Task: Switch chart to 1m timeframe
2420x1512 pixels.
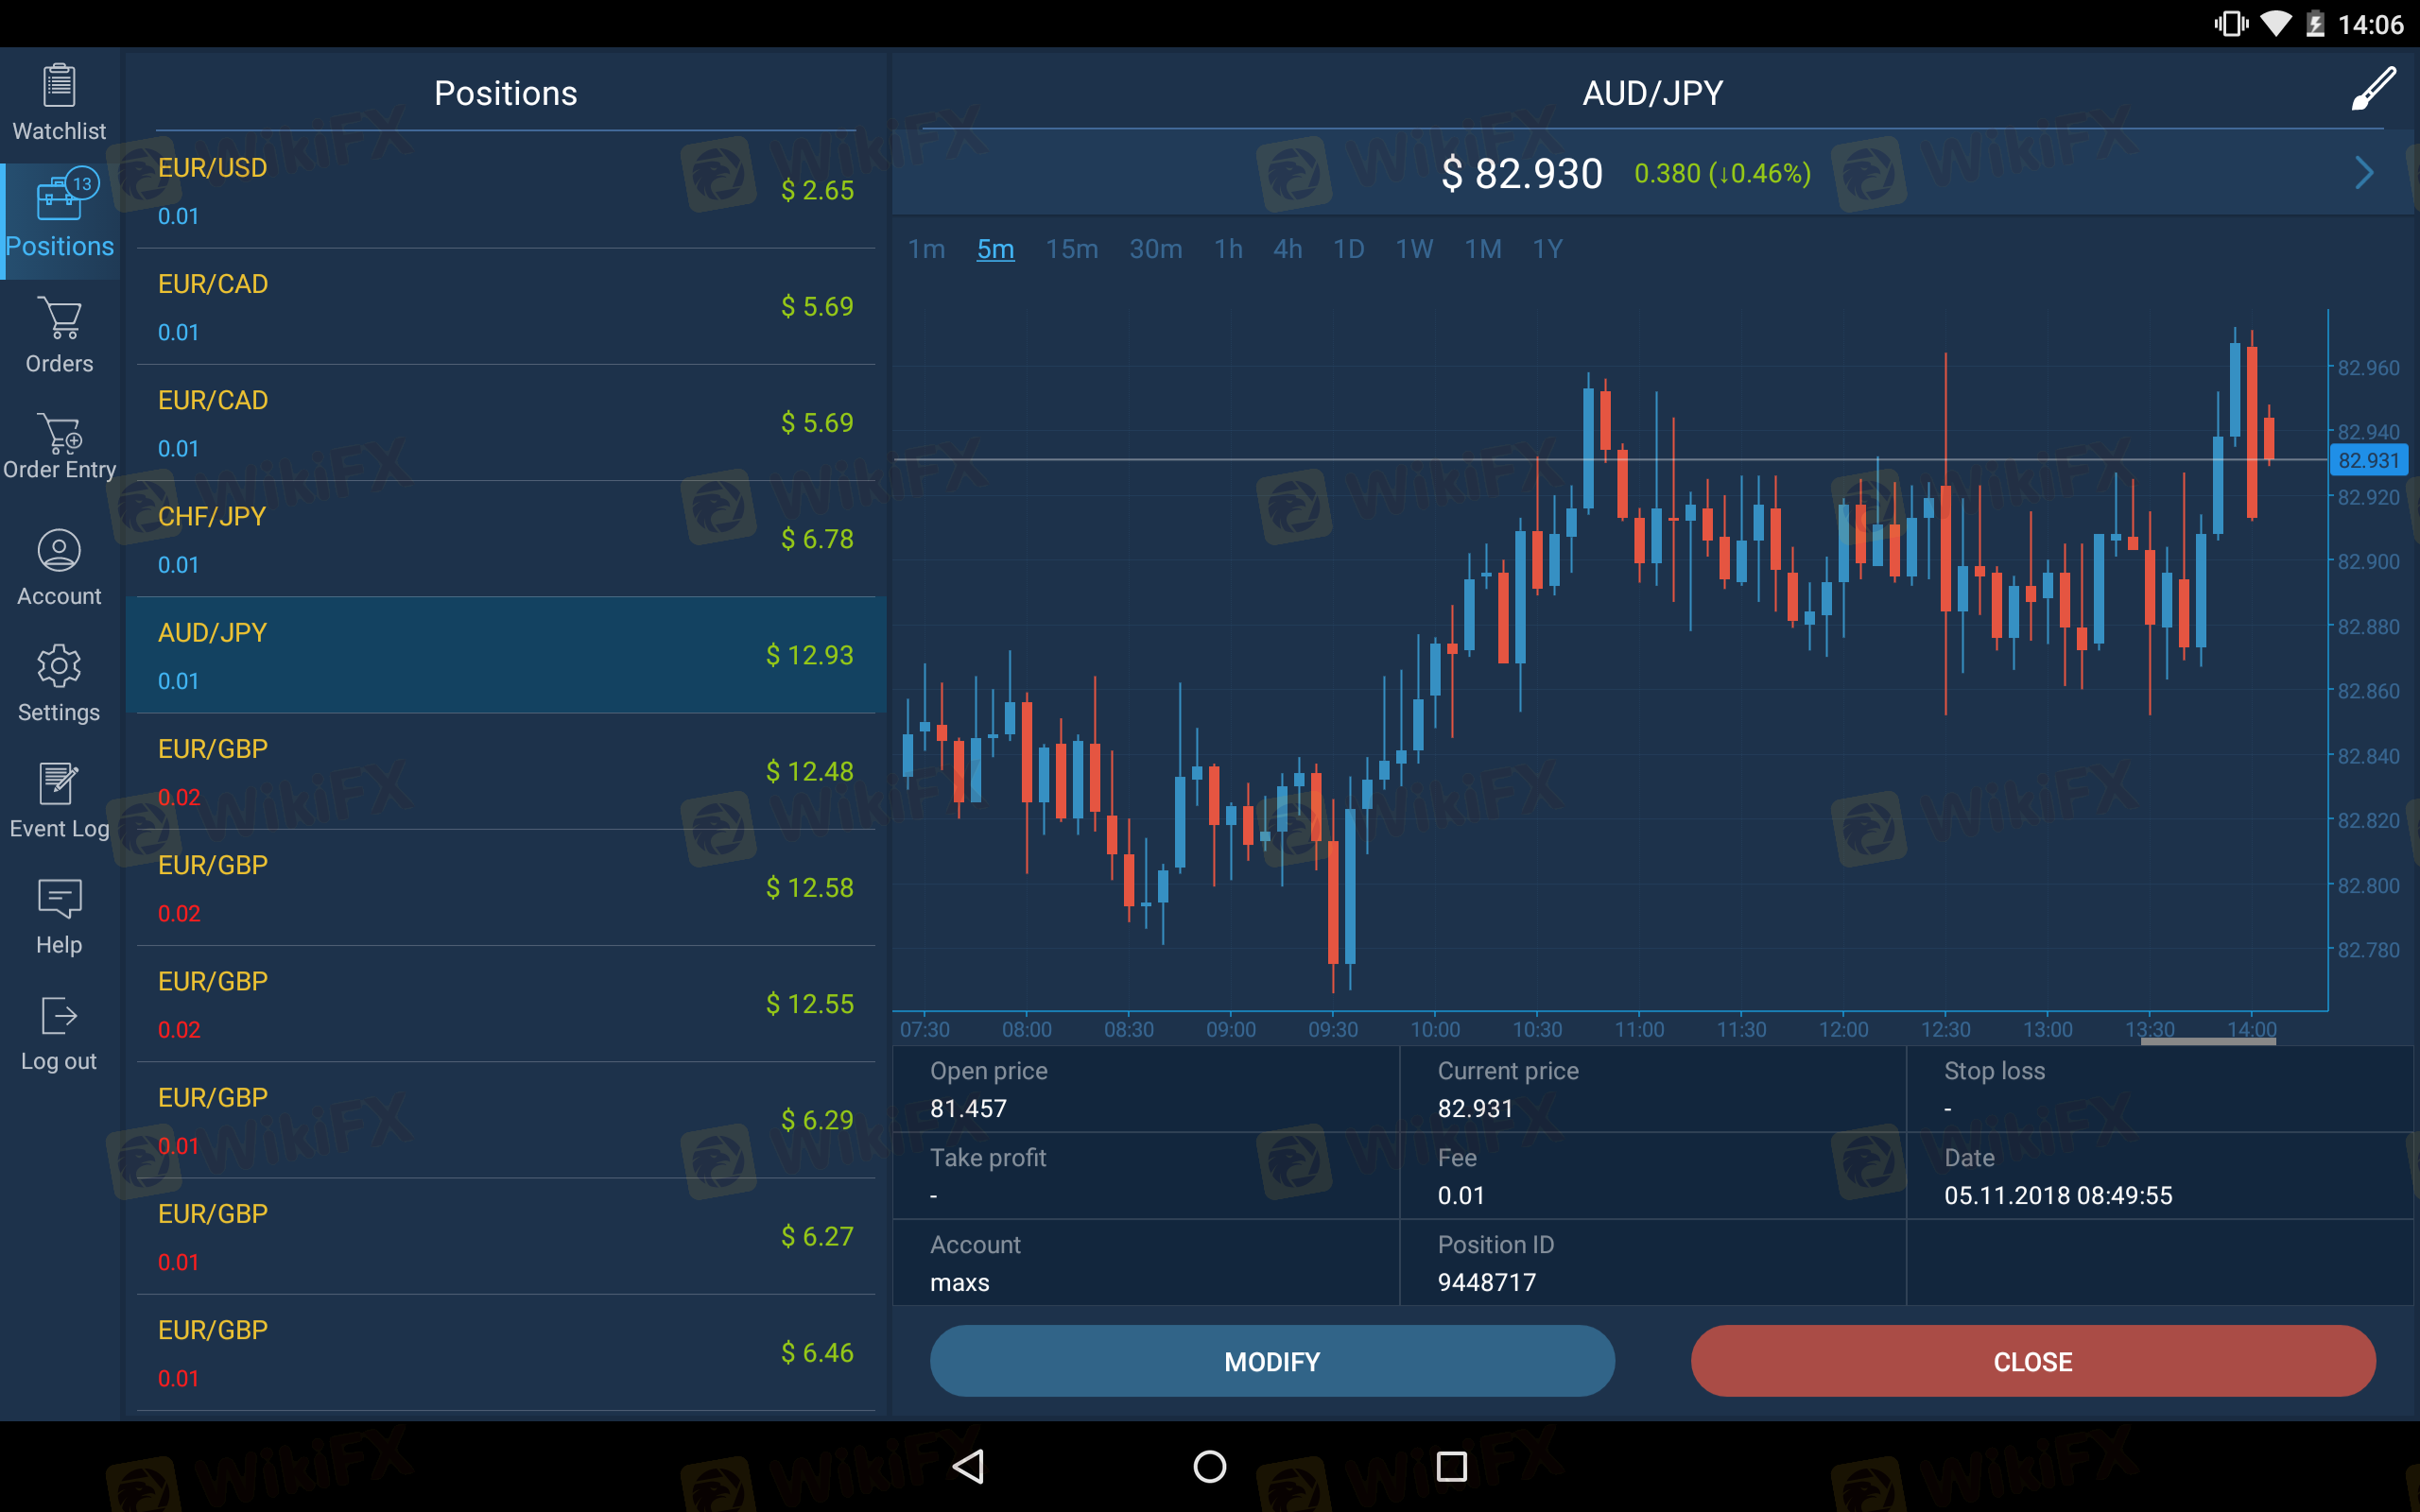Action: tap(926, 249)
